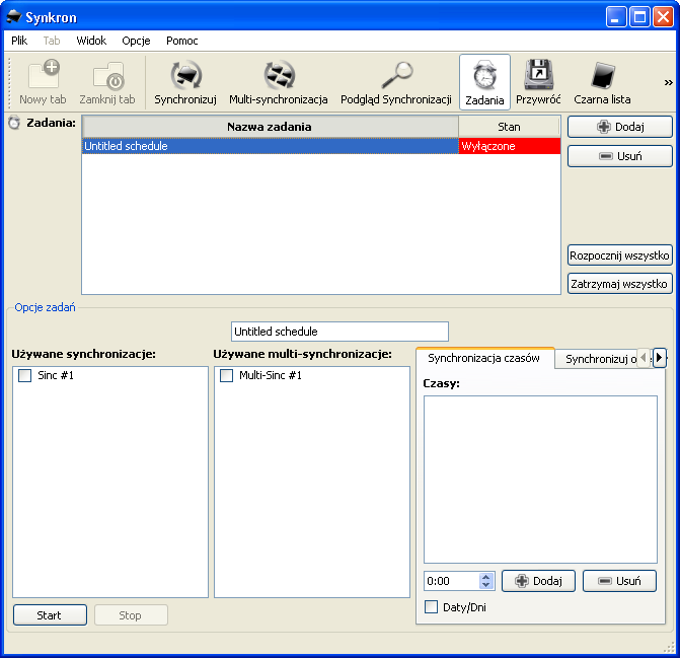The height and width of the screenshot is (658, 680).
Task: Open the Opcje menu
Action: pyautogui.click(x=136, y=41)
